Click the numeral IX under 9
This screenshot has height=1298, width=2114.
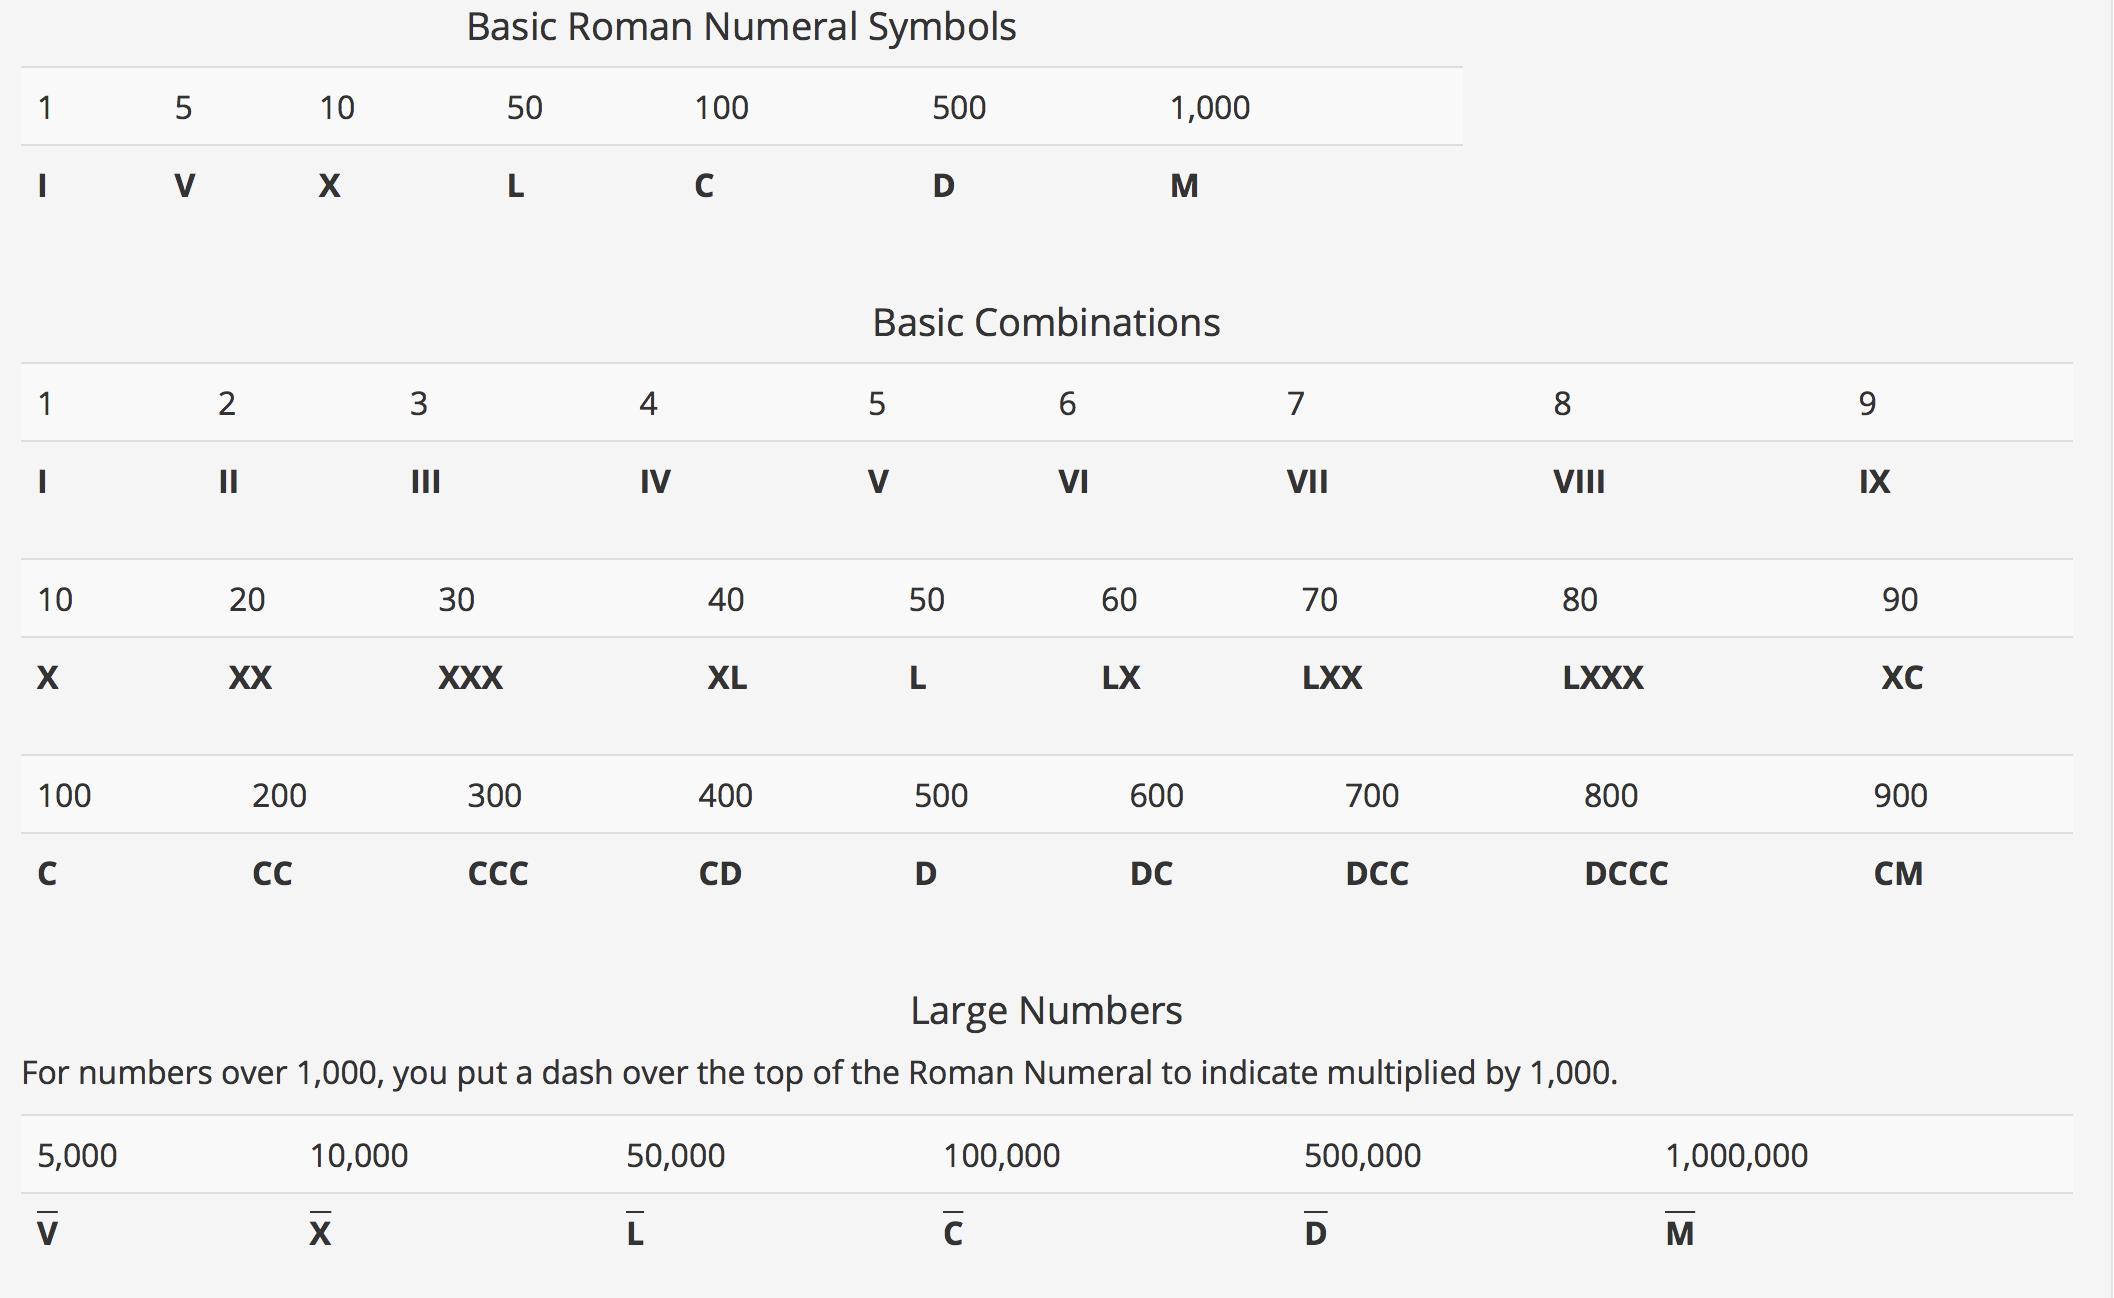(x=1874, y=482)
